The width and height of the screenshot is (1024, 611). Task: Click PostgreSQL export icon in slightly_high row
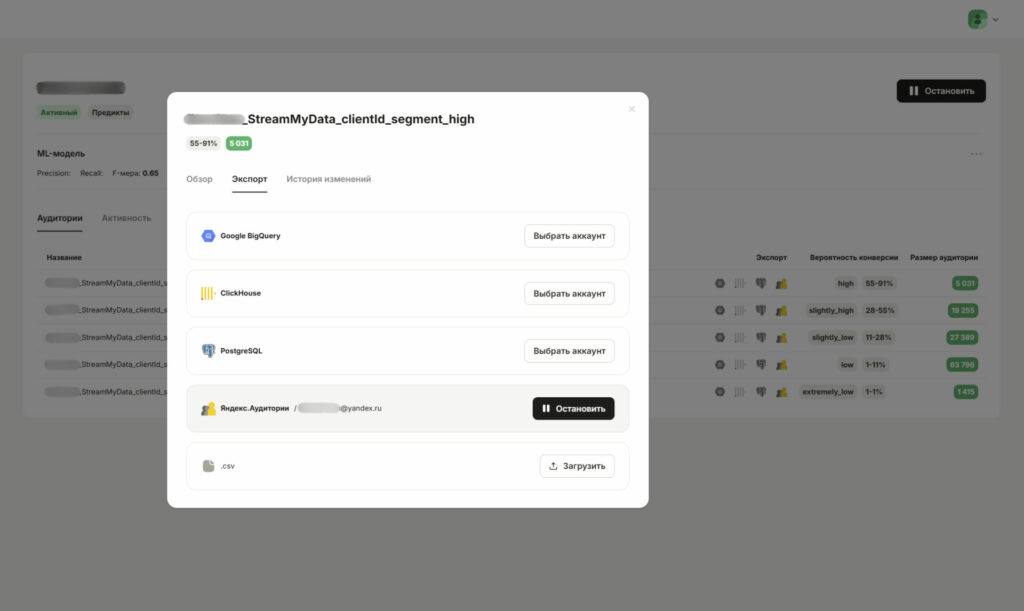pos(761,310)
